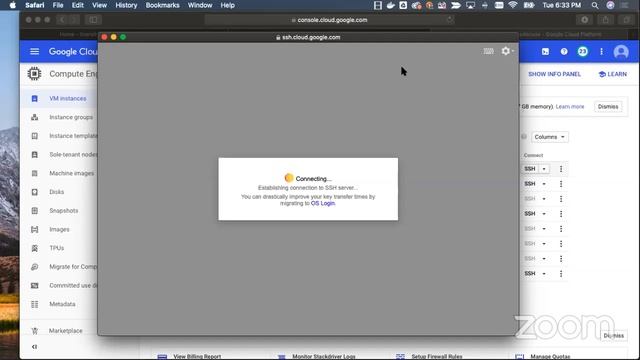Click the first row SSH button

click(530, 169)
